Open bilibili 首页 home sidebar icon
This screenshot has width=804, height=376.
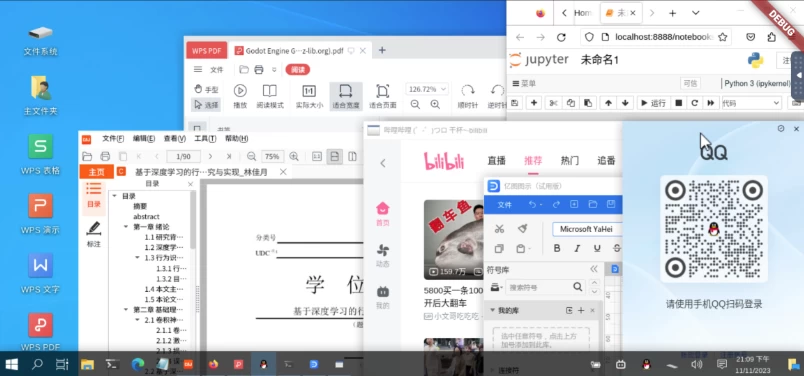pos(383,213)
